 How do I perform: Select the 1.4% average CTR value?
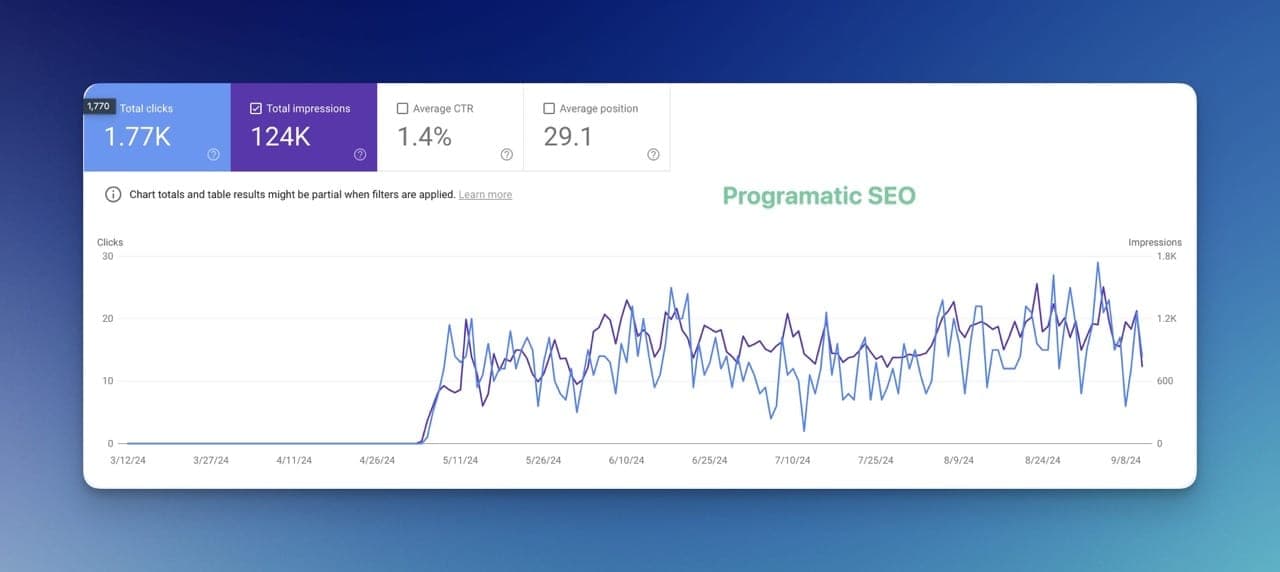pyautogui.click(x=425, y=137)
